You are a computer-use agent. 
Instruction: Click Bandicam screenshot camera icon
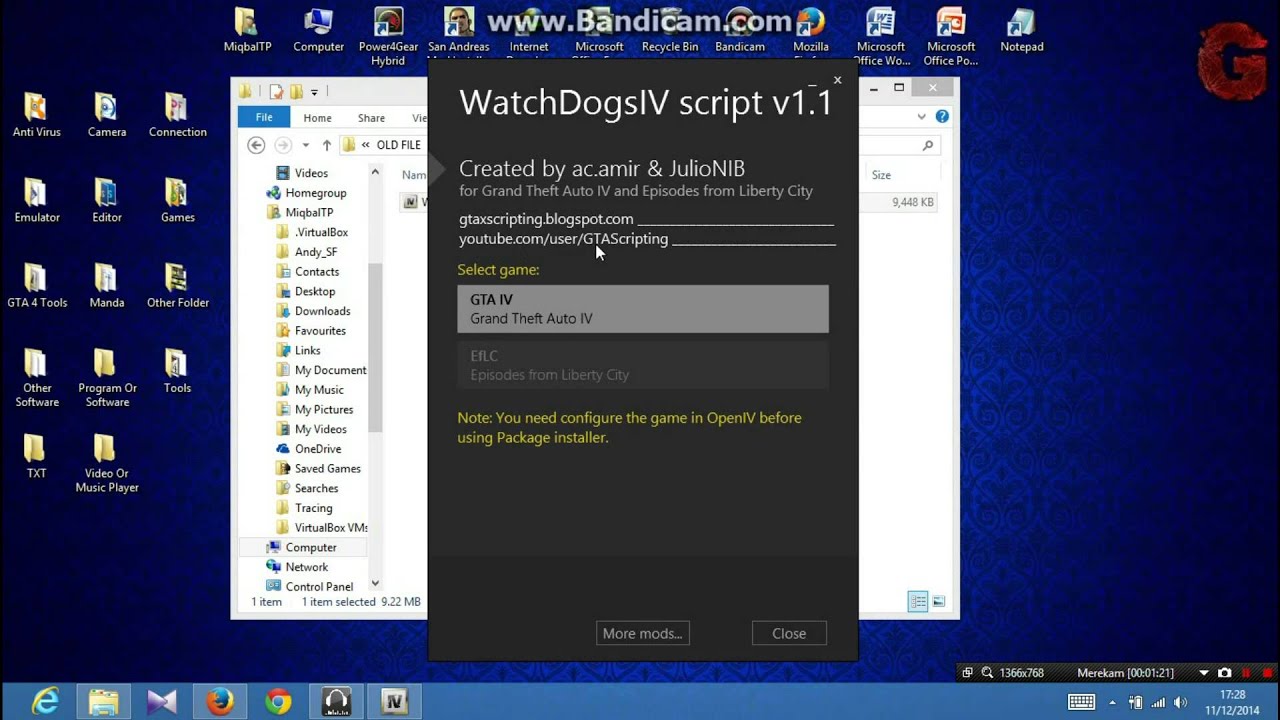pos(1225,673)
